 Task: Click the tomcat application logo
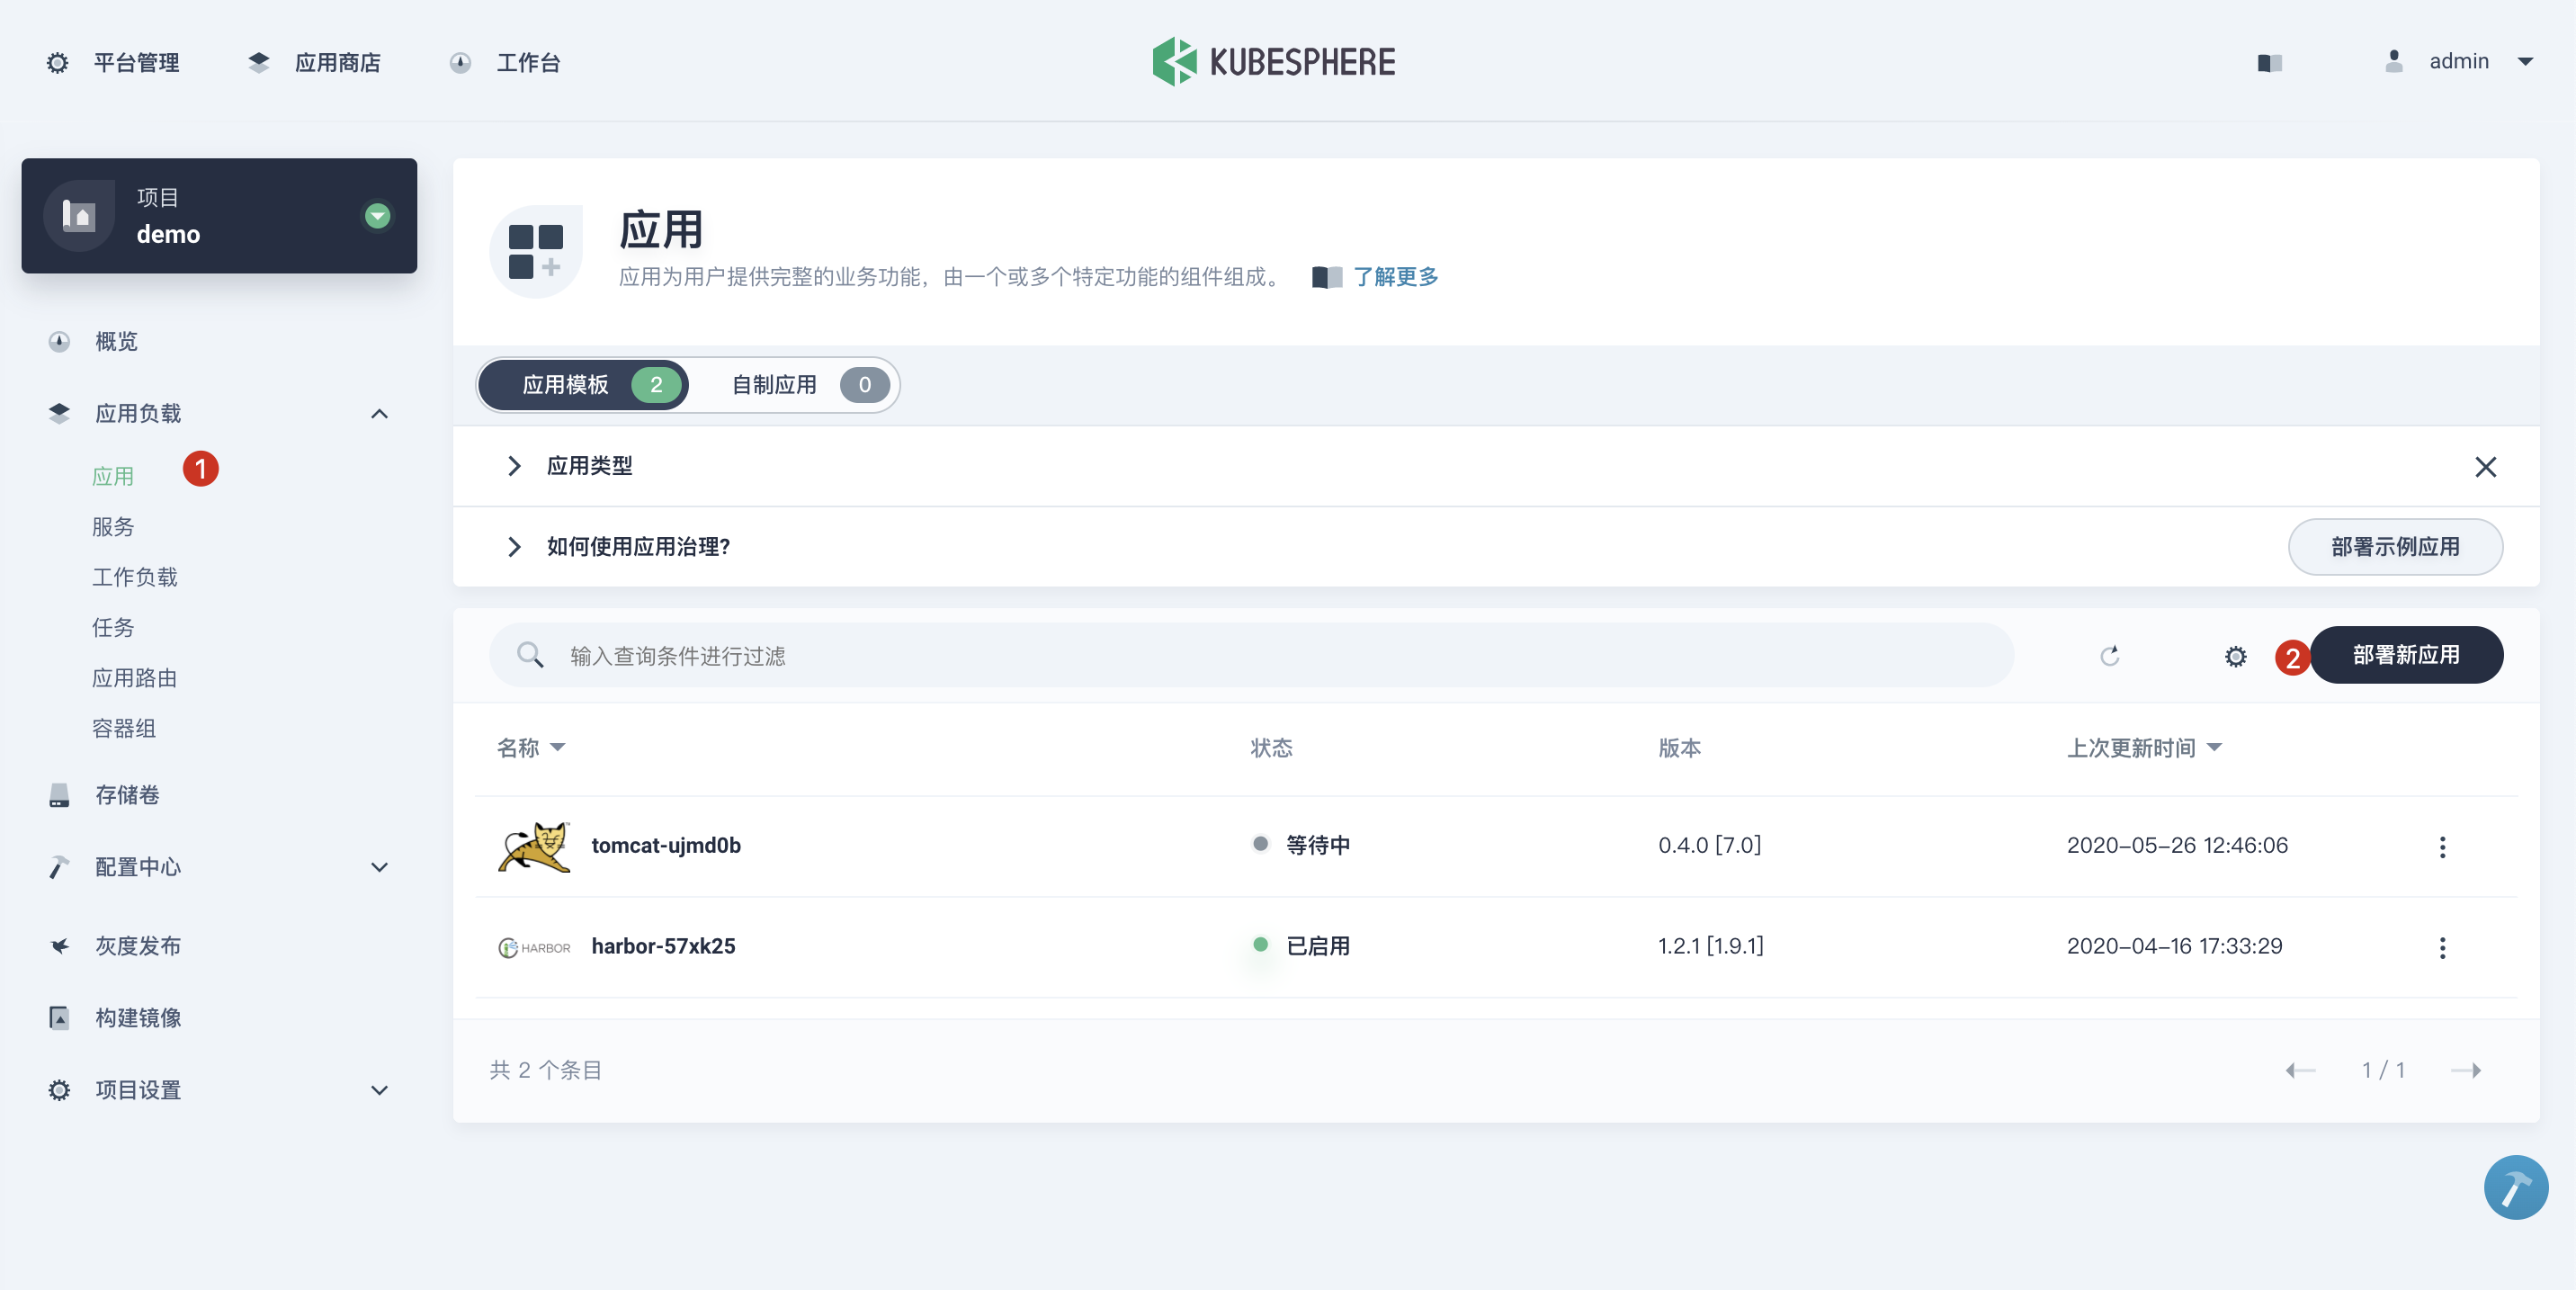point(534,846)
